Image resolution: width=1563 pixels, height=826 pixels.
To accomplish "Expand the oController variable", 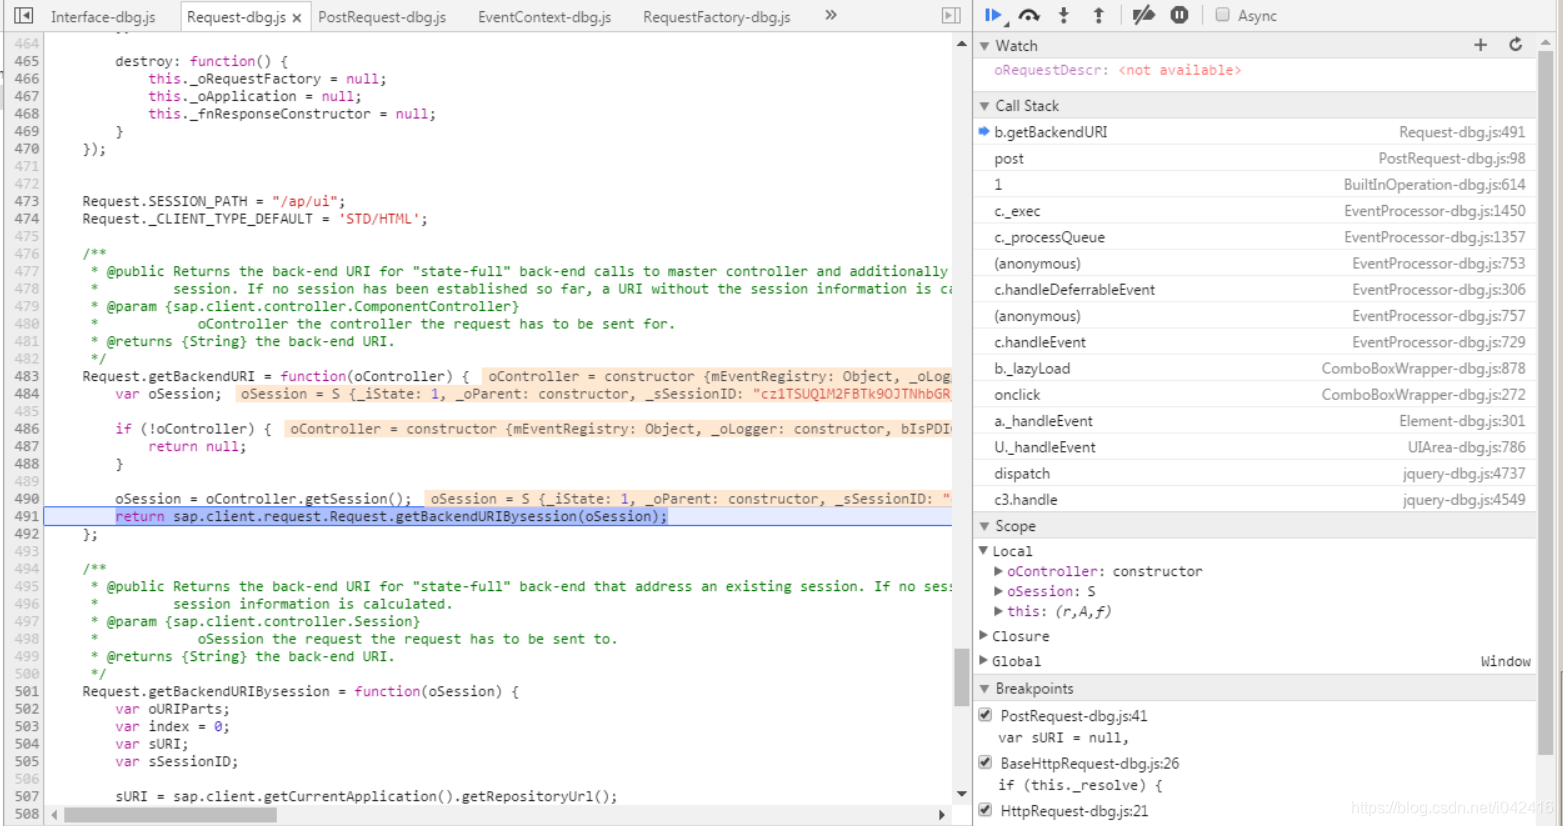I will pos(998,571).
